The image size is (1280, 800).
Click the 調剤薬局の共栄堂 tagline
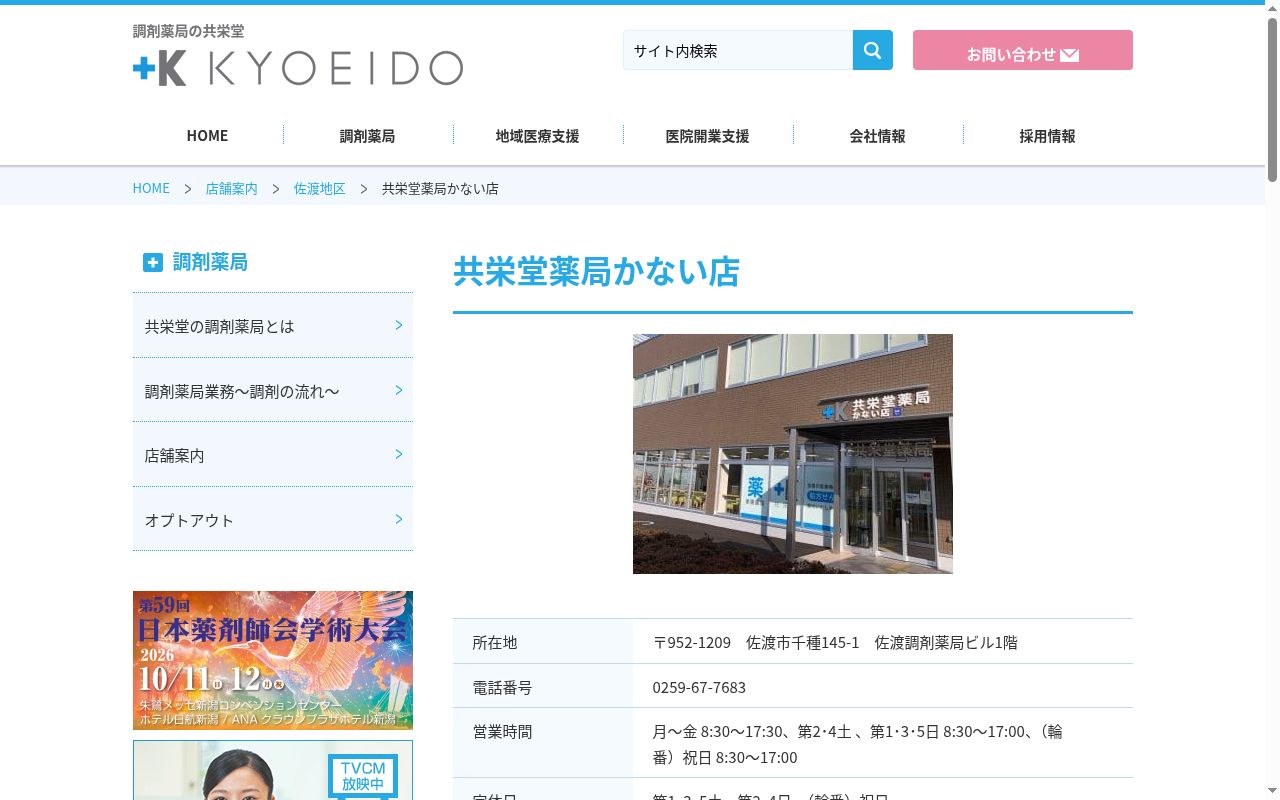point(188,31)
